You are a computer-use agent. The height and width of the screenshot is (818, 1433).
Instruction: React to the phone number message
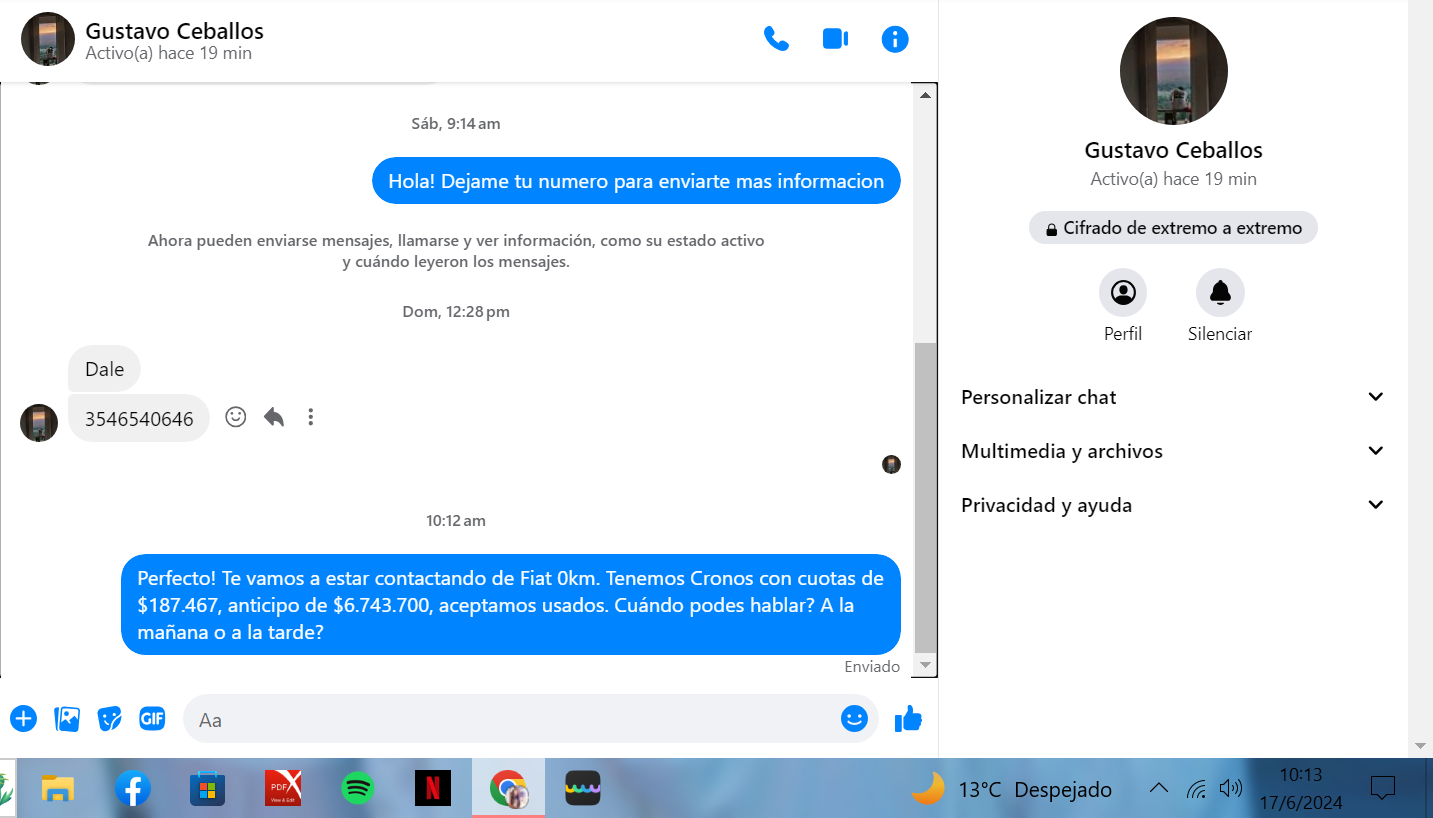tap(236, 417)
